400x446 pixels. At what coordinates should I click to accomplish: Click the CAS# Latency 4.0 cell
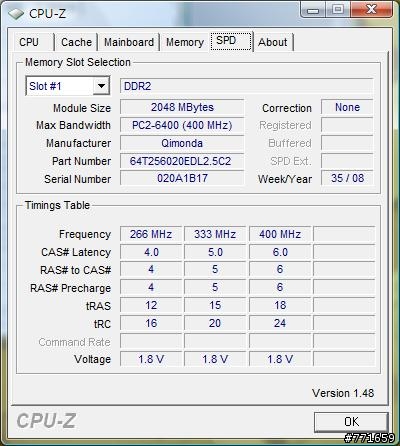tap(151, 252)
